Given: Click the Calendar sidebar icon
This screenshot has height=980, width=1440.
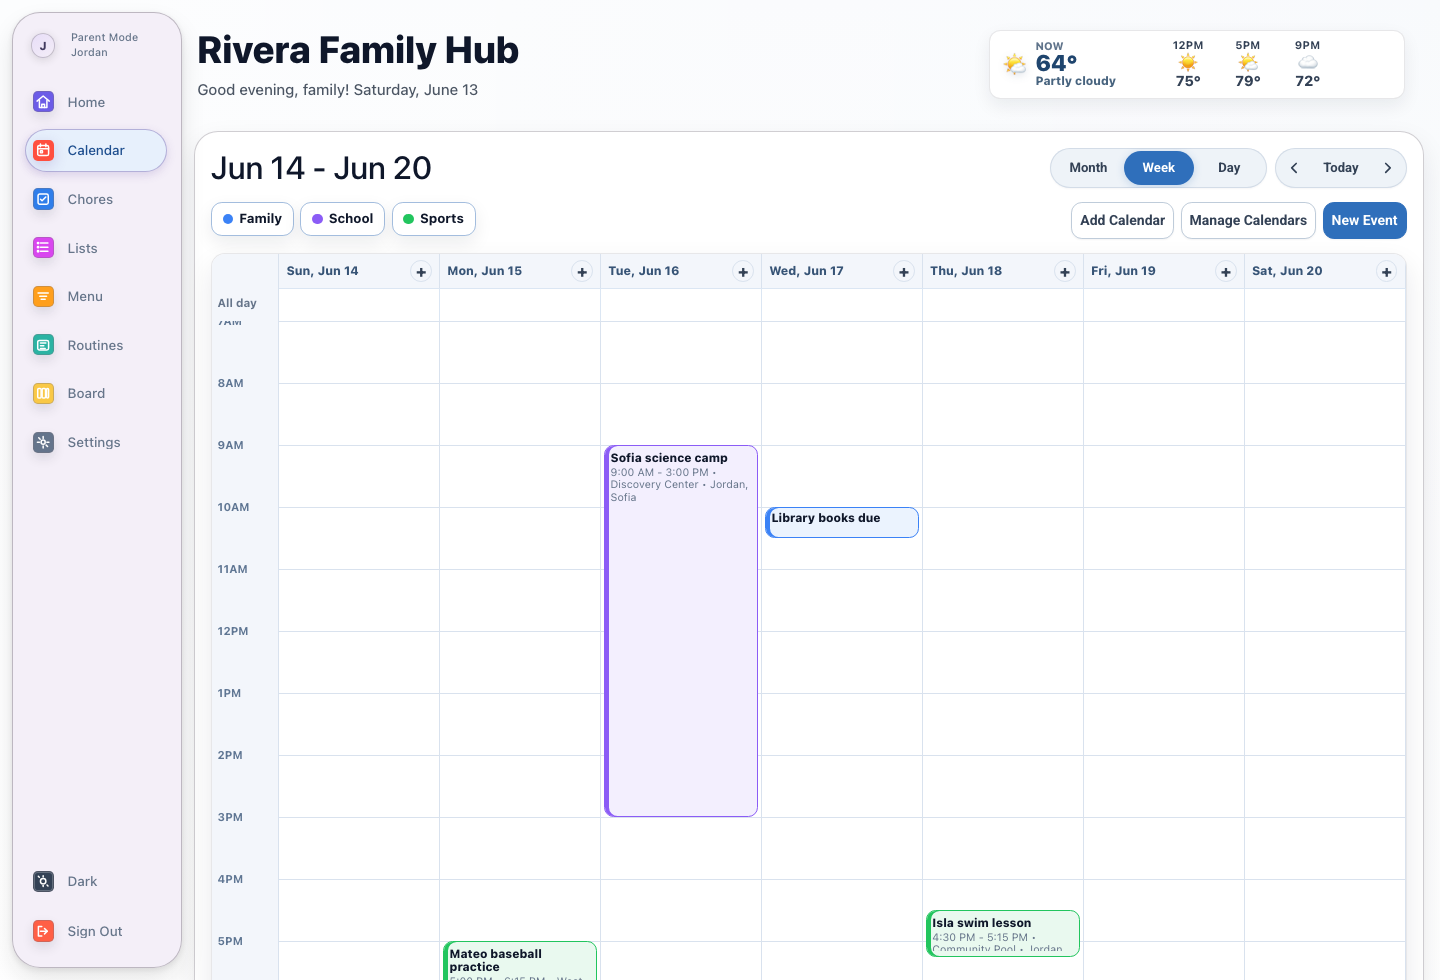Looking at the screenshot, I should (x=43, y=150).
